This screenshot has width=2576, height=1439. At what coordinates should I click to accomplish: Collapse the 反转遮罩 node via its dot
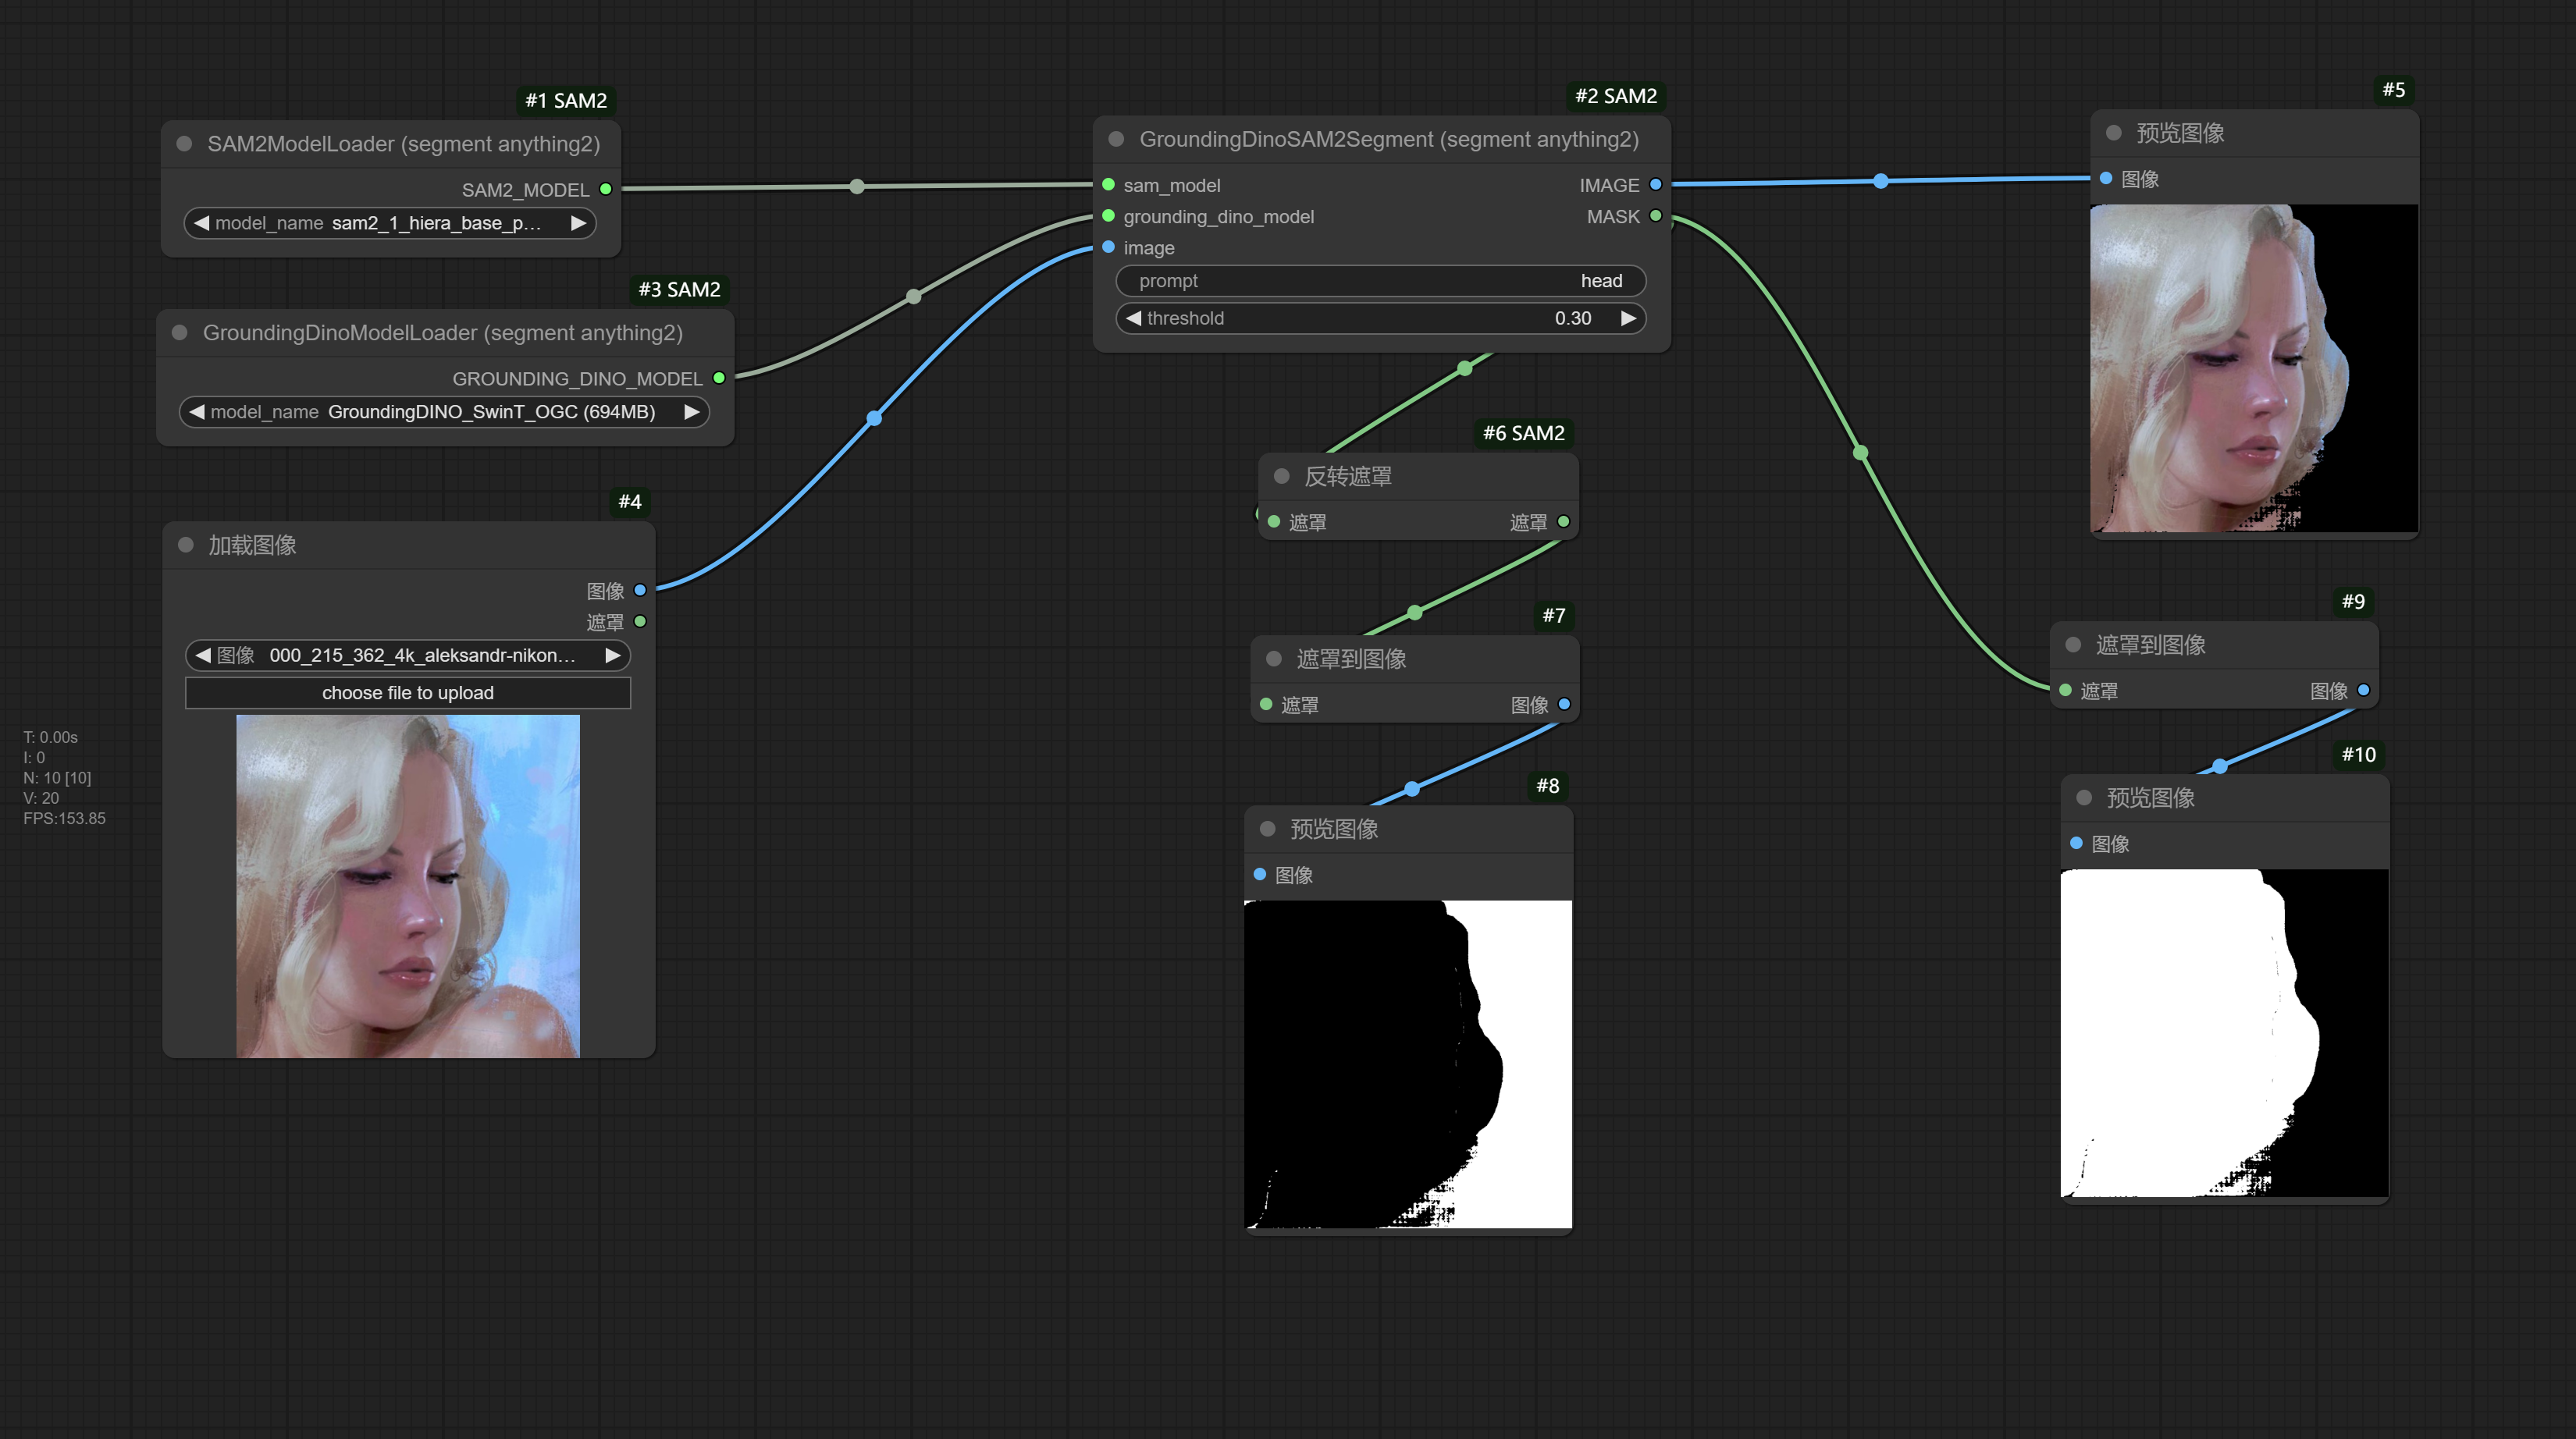(x=1281, y=476)
